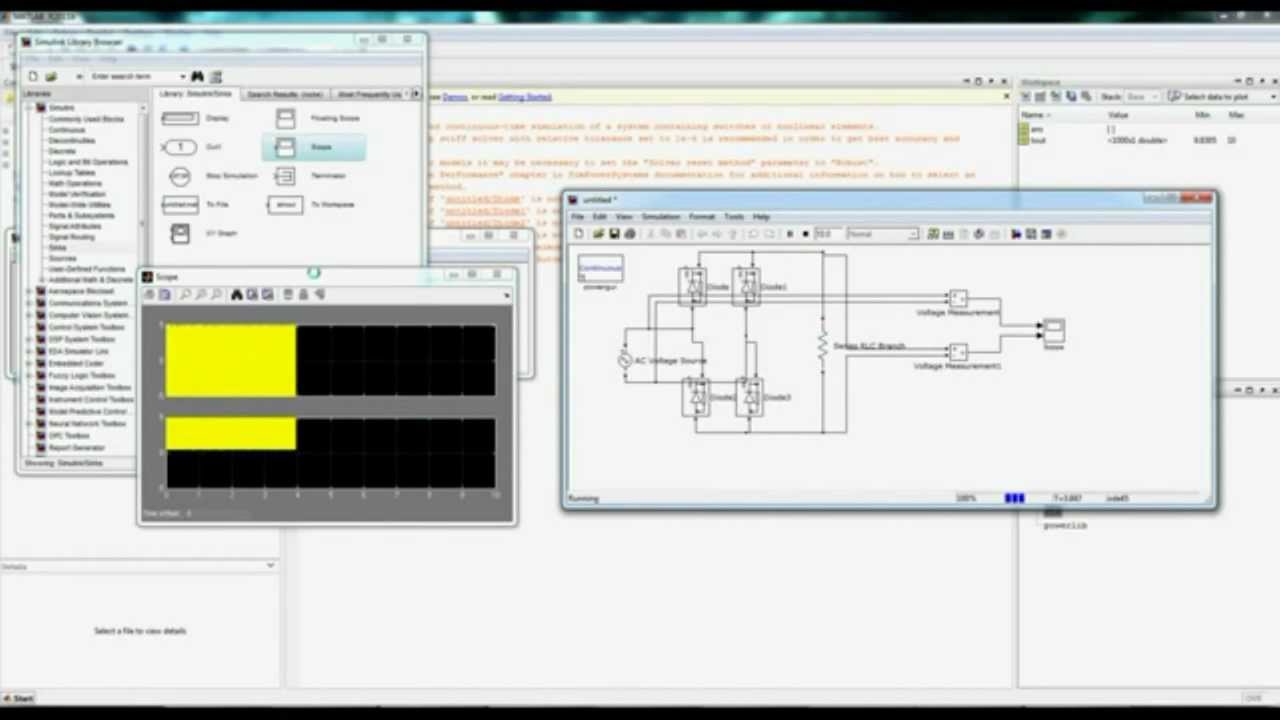Click the powergui Continuous block in model
This screenshot has height=720, width=1280.
600,269
